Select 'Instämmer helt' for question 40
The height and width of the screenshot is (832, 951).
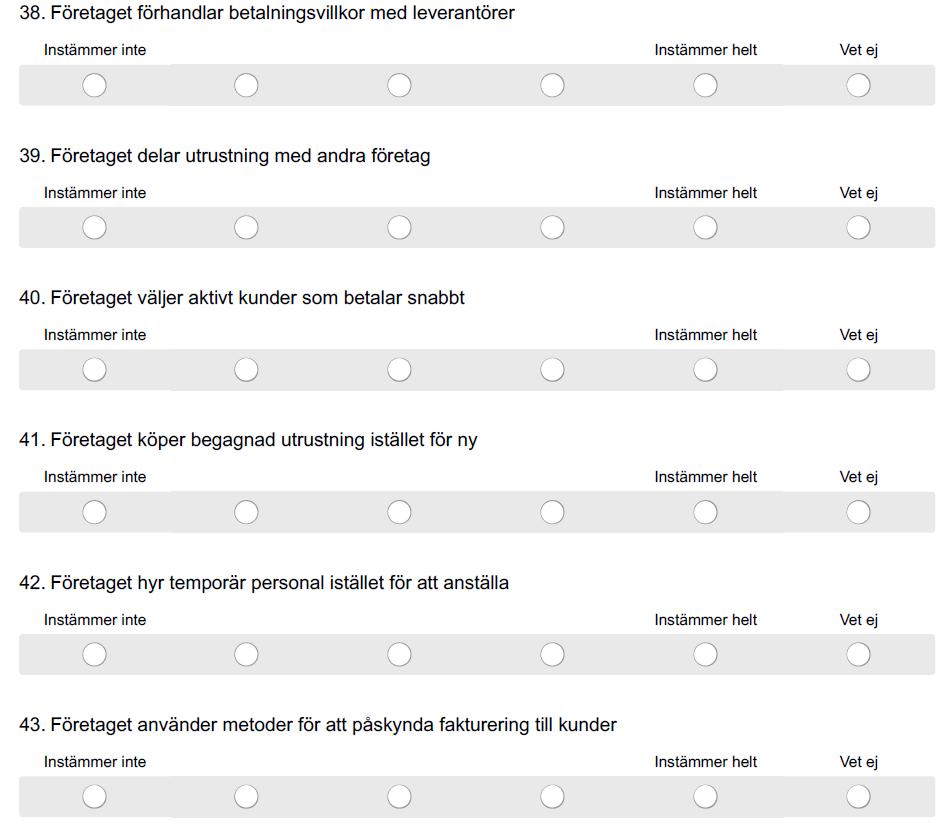tap(705, 370)
